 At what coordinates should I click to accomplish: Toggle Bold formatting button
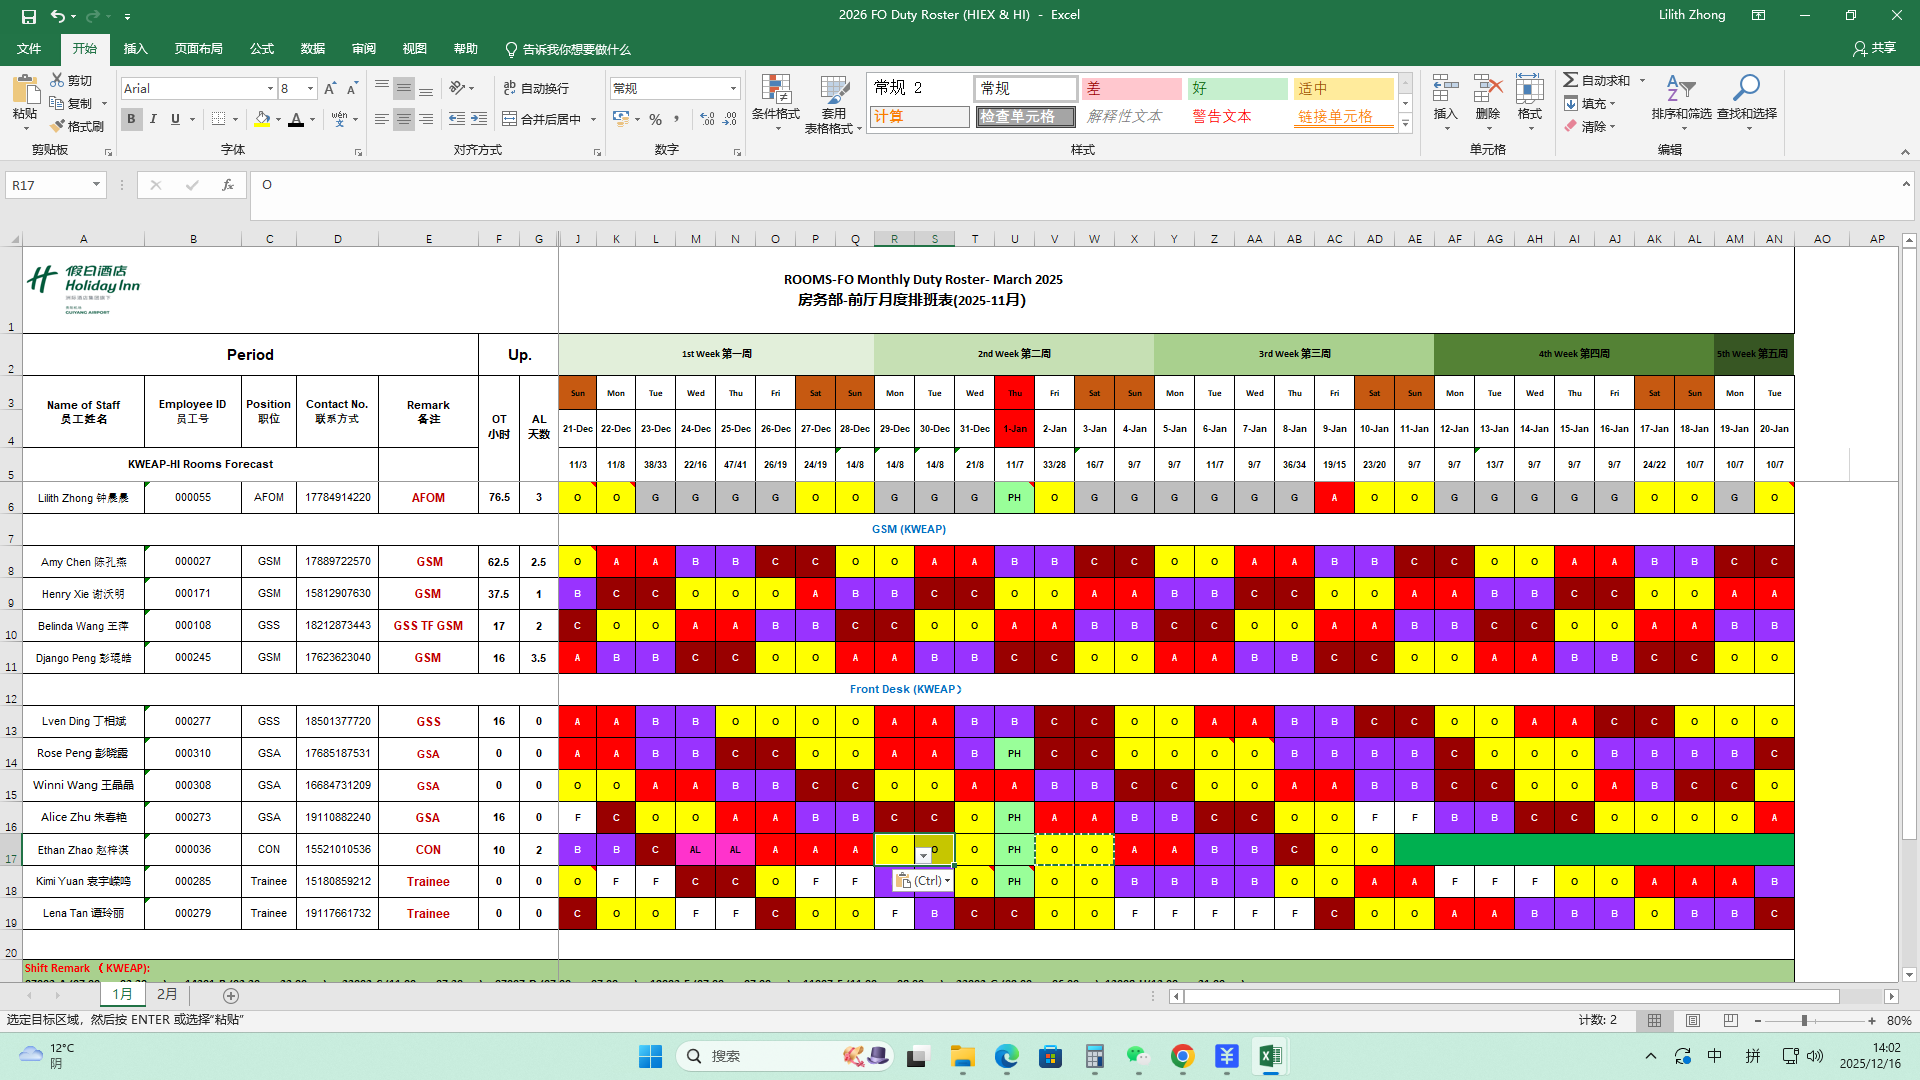pyautogui.click(x=131, y=119)
